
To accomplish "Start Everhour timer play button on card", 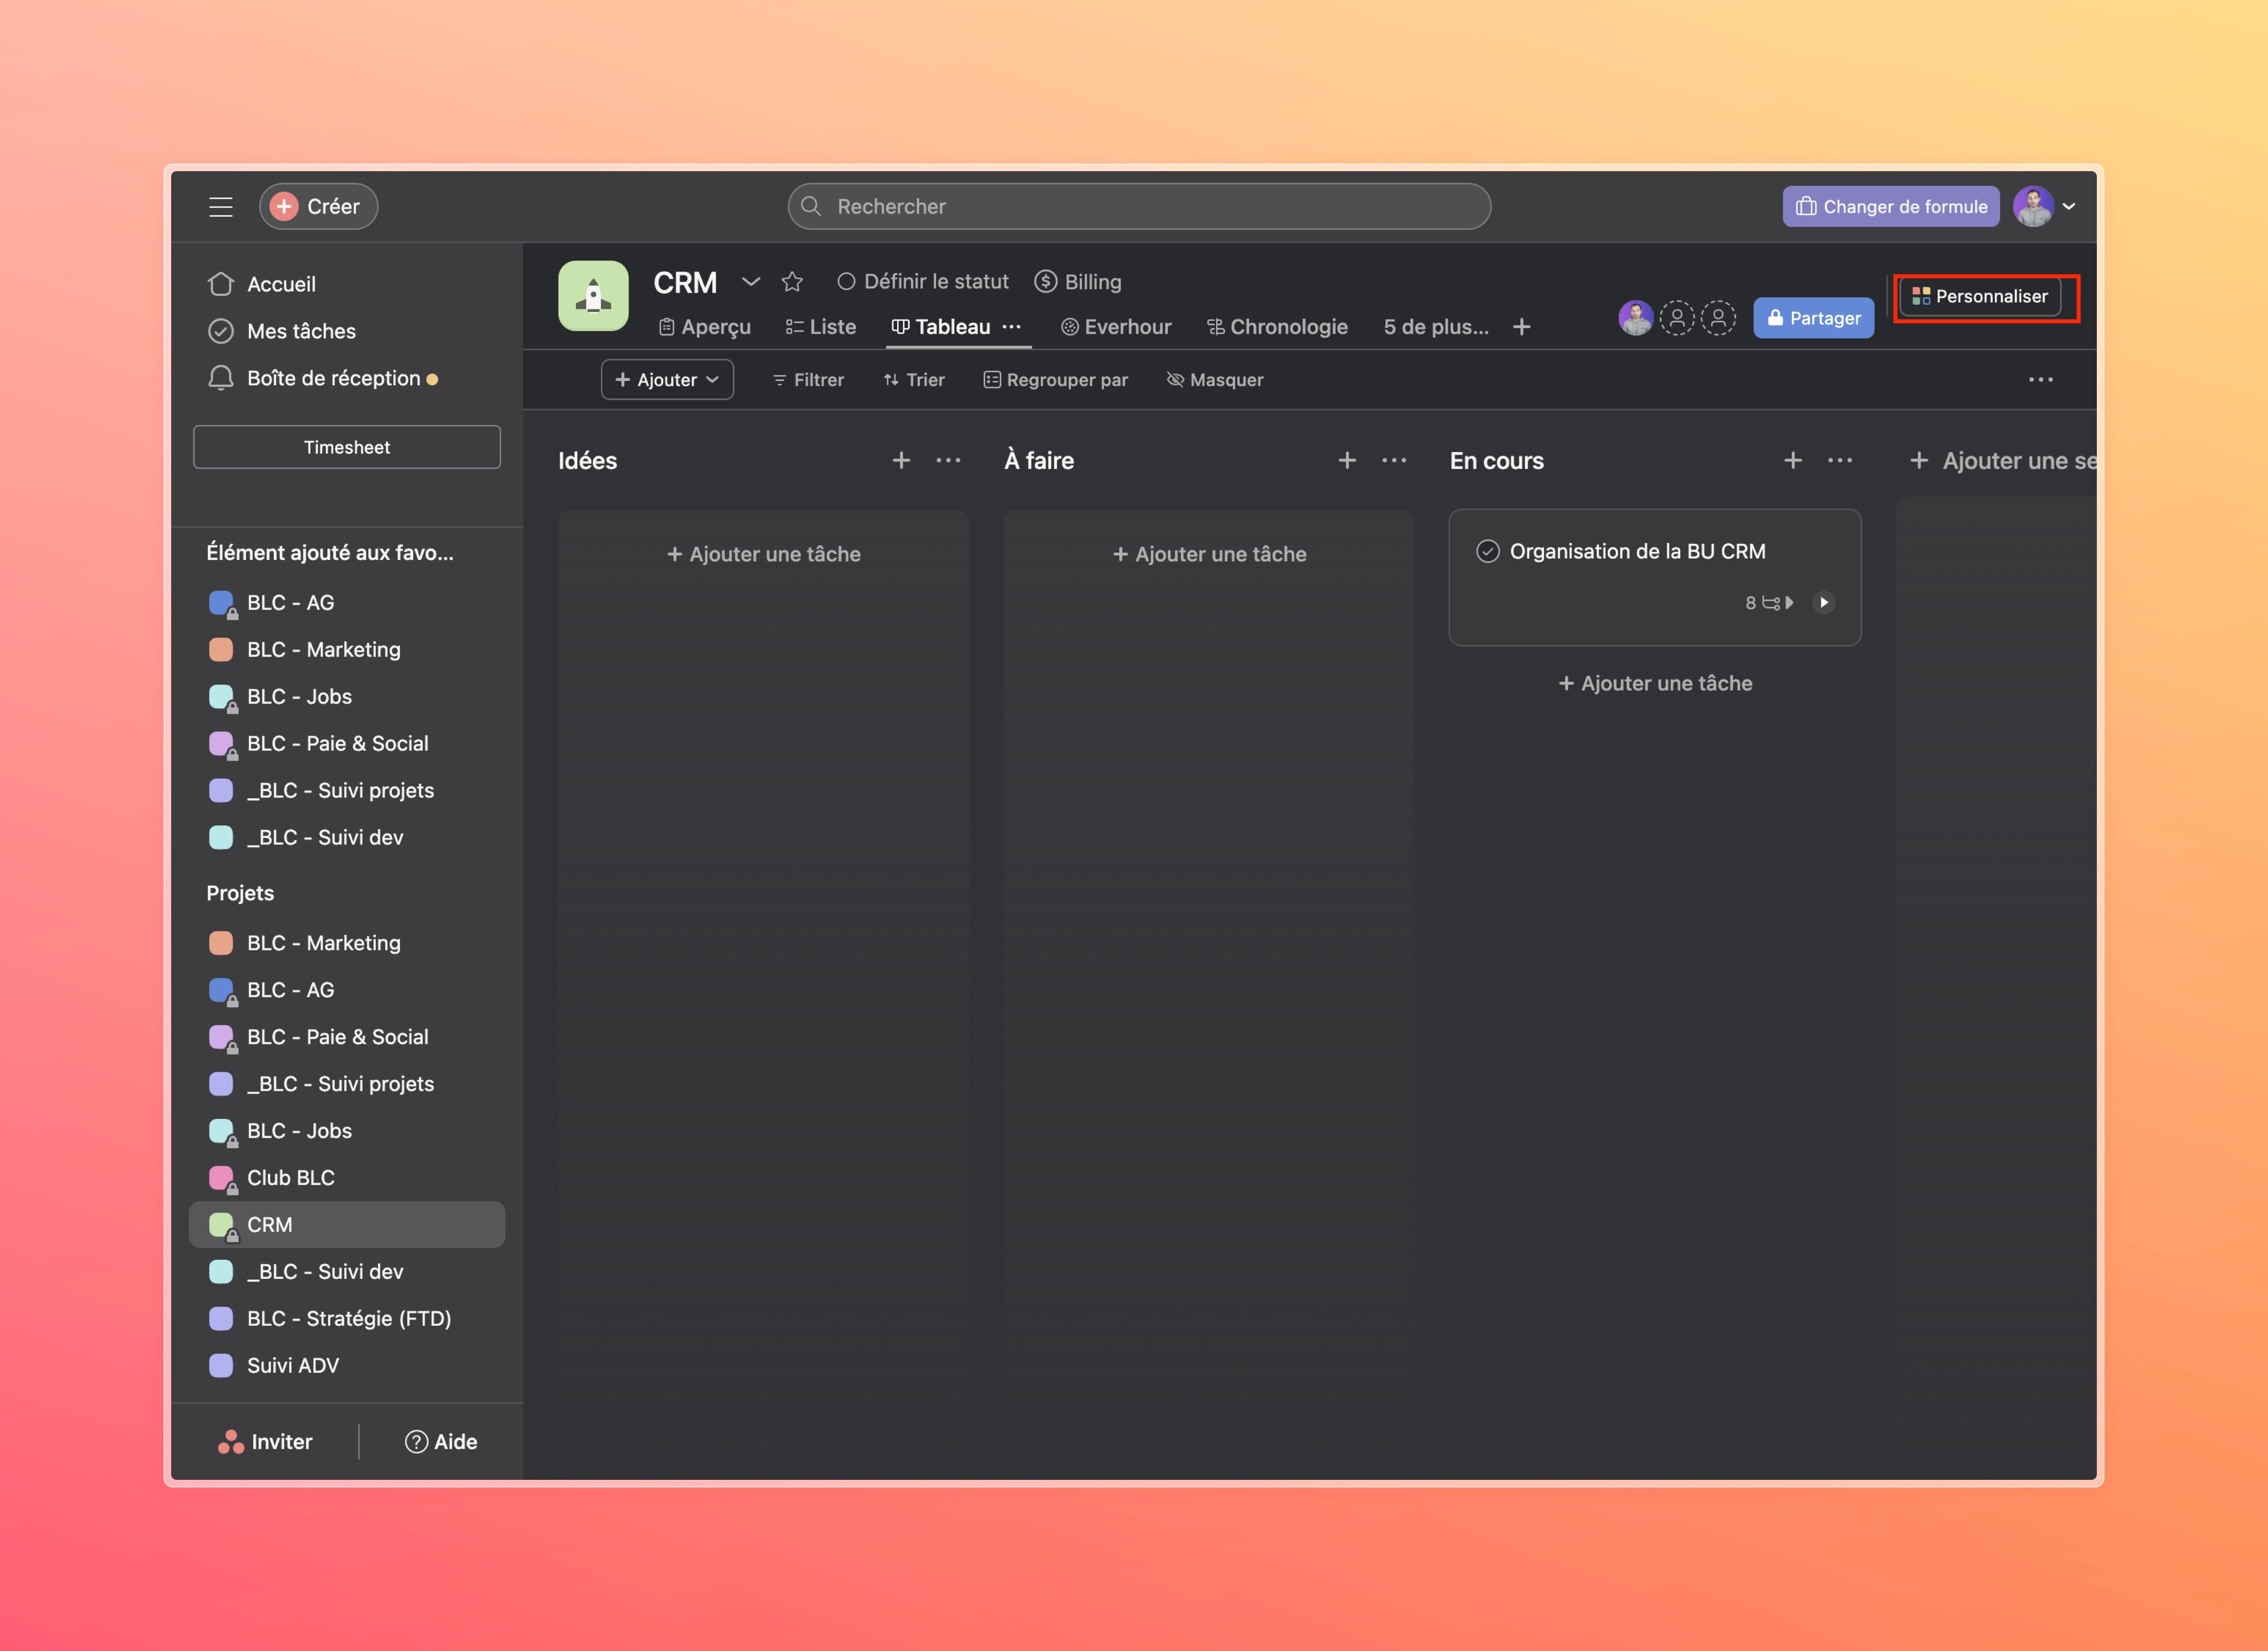I will coord(1823,602).
